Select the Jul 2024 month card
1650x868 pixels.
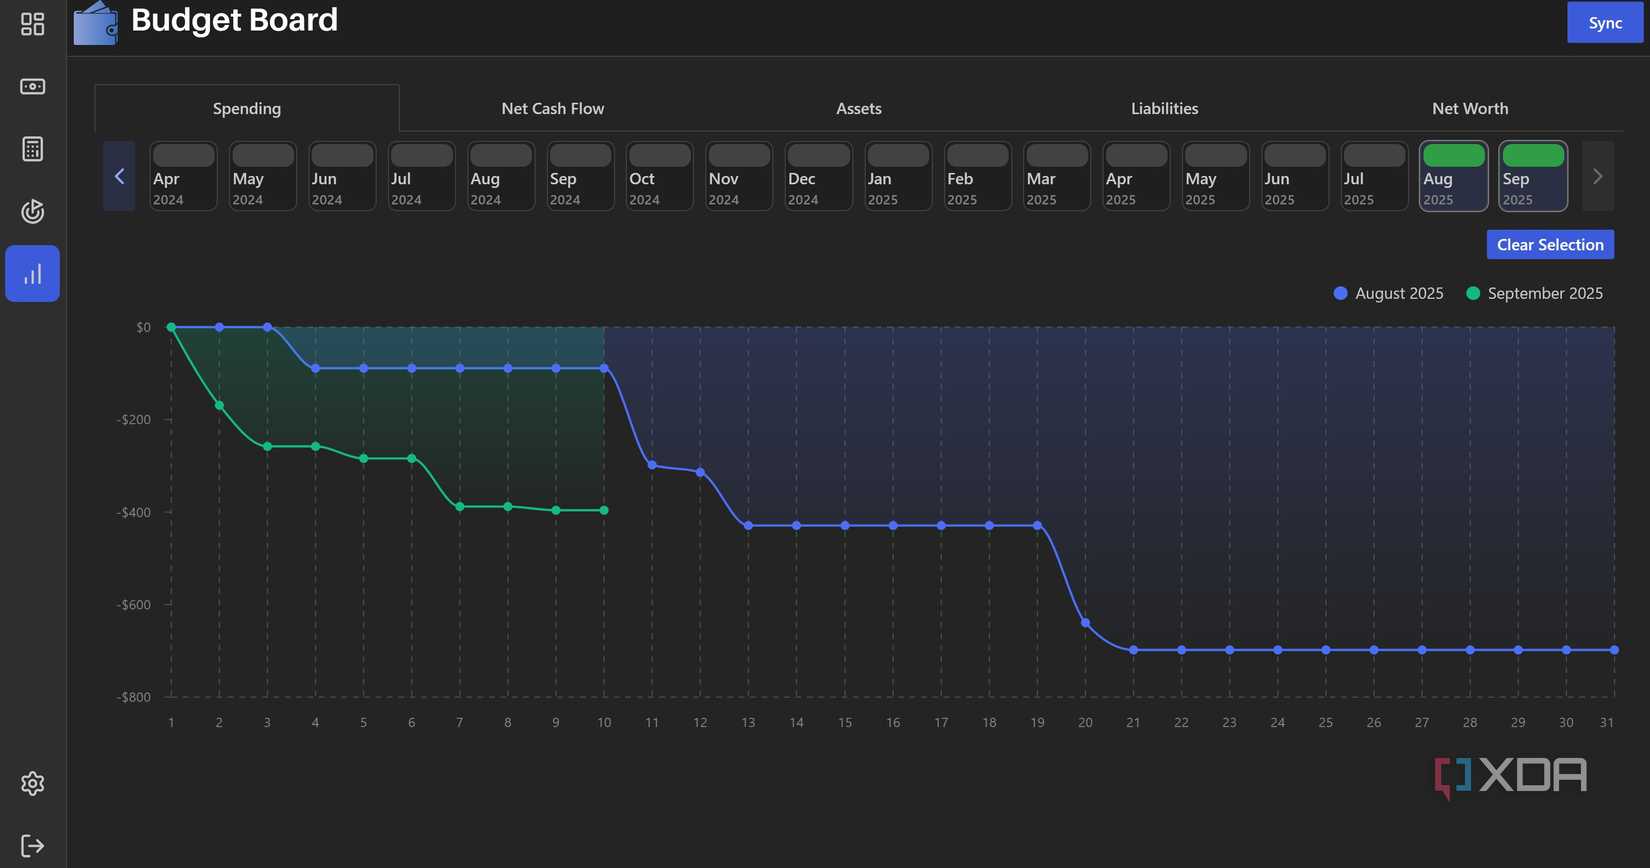click(x=421, y=176)
